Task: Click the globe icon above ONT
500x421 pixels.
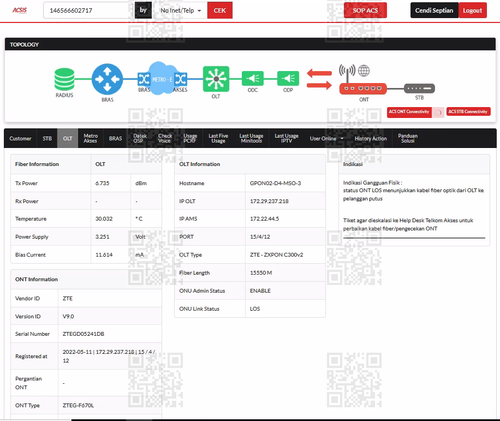Action: click(364, 71)
